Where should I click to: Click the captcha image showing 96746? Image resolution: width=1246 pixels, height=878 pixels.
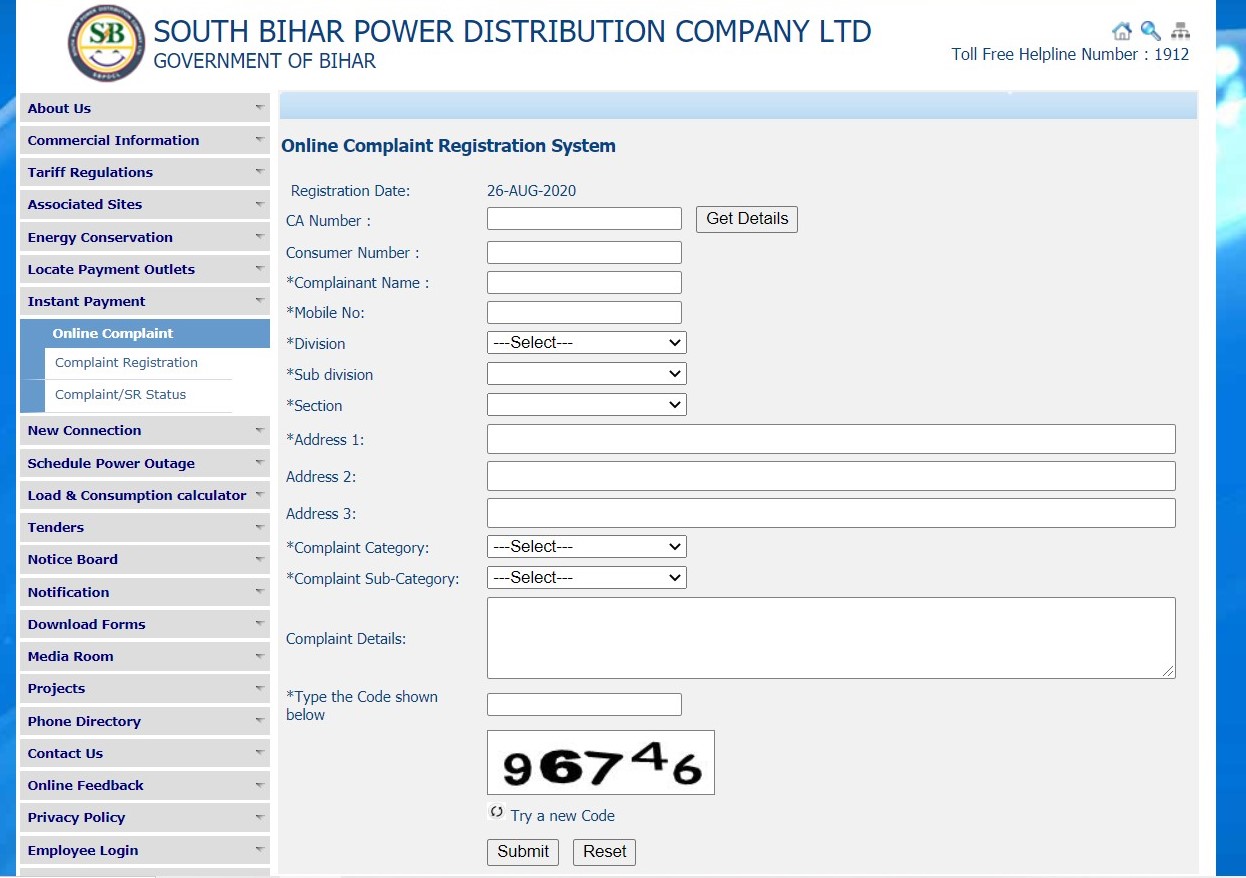coord(601,762)
